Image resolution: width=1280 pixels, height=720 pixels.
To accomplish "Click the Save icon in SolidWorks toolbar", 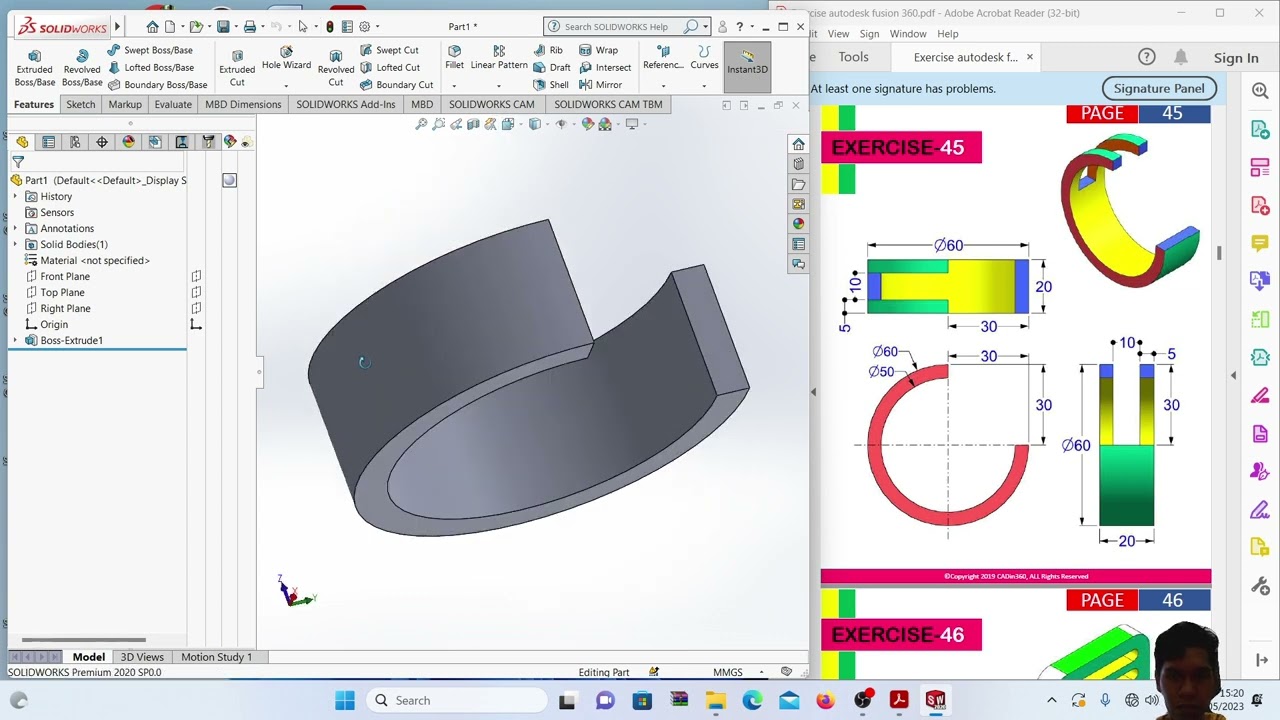I will [x=223, y=27].
